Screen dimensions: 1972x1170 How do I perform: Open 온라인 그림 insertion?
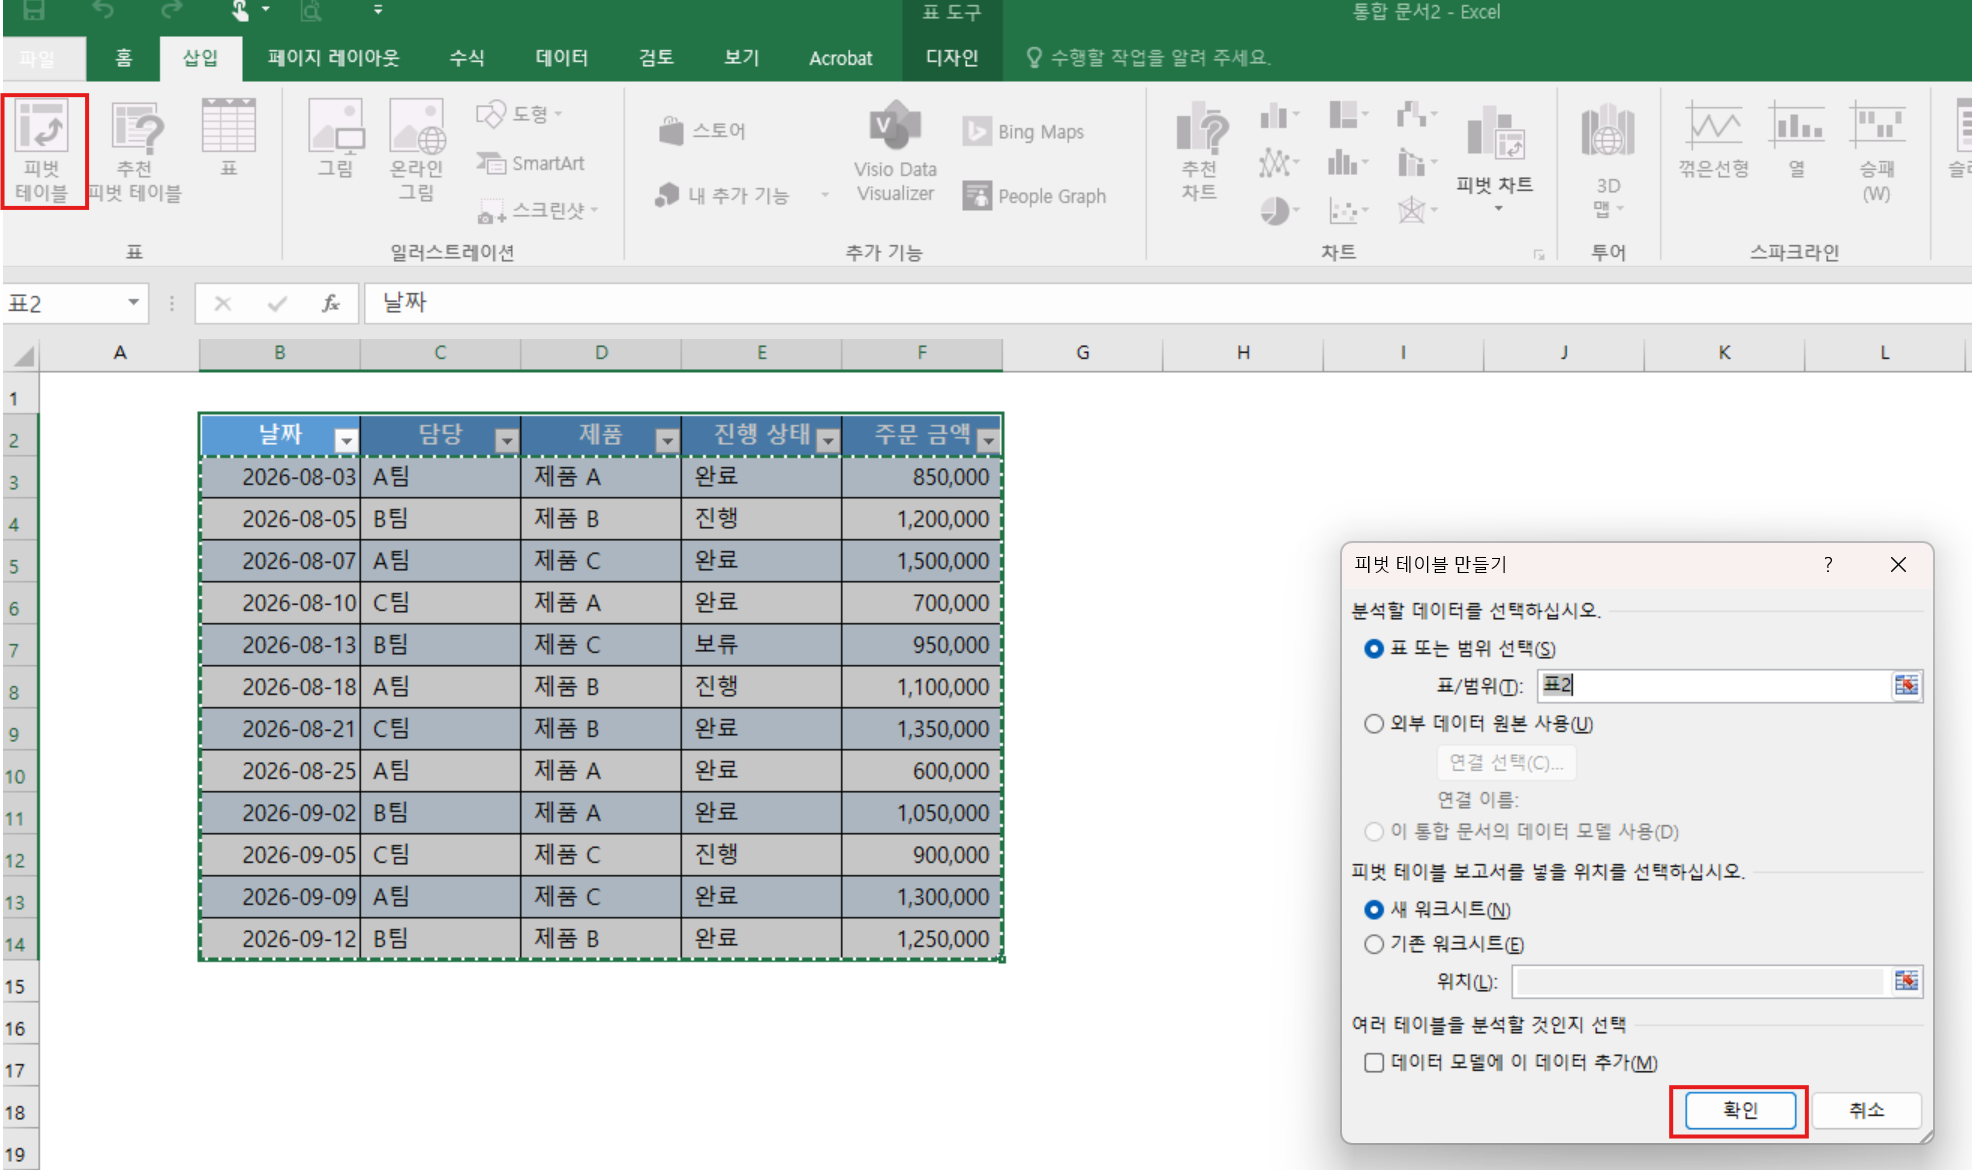(416, 150)
